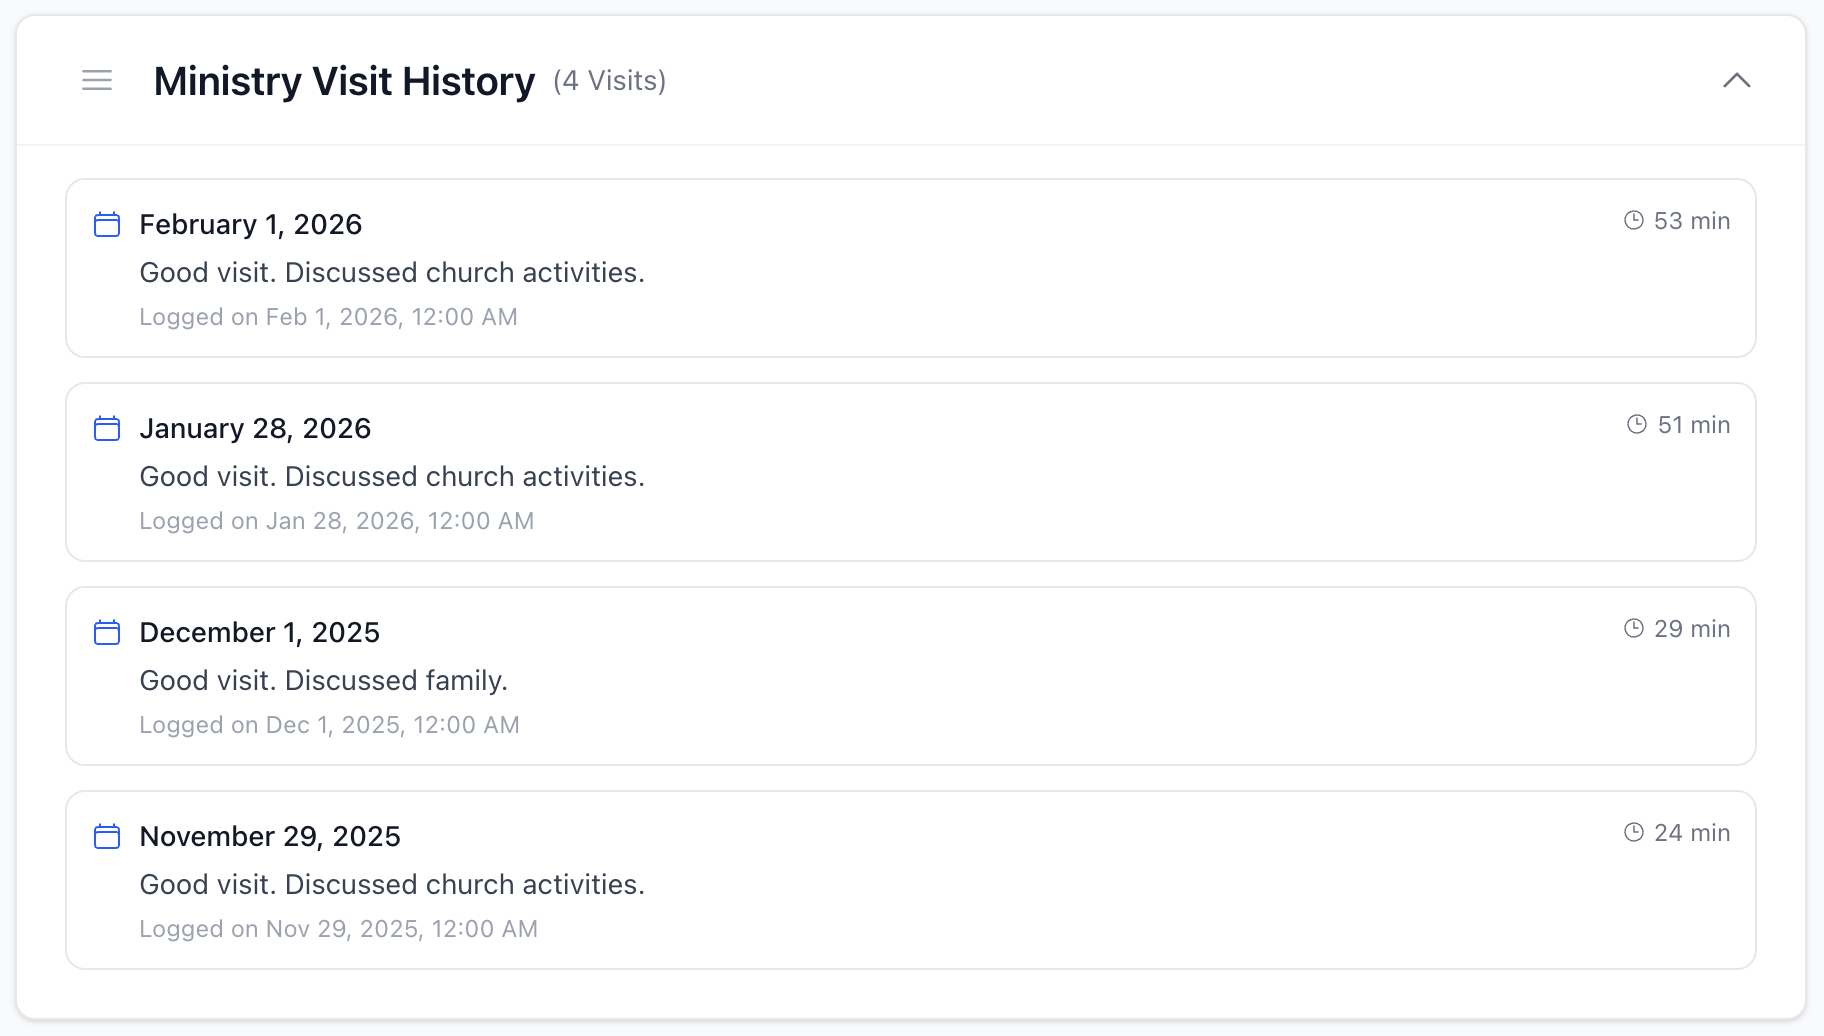
Task: Click the November 29, 2025 date heading
Action: [x=270, y=836]
